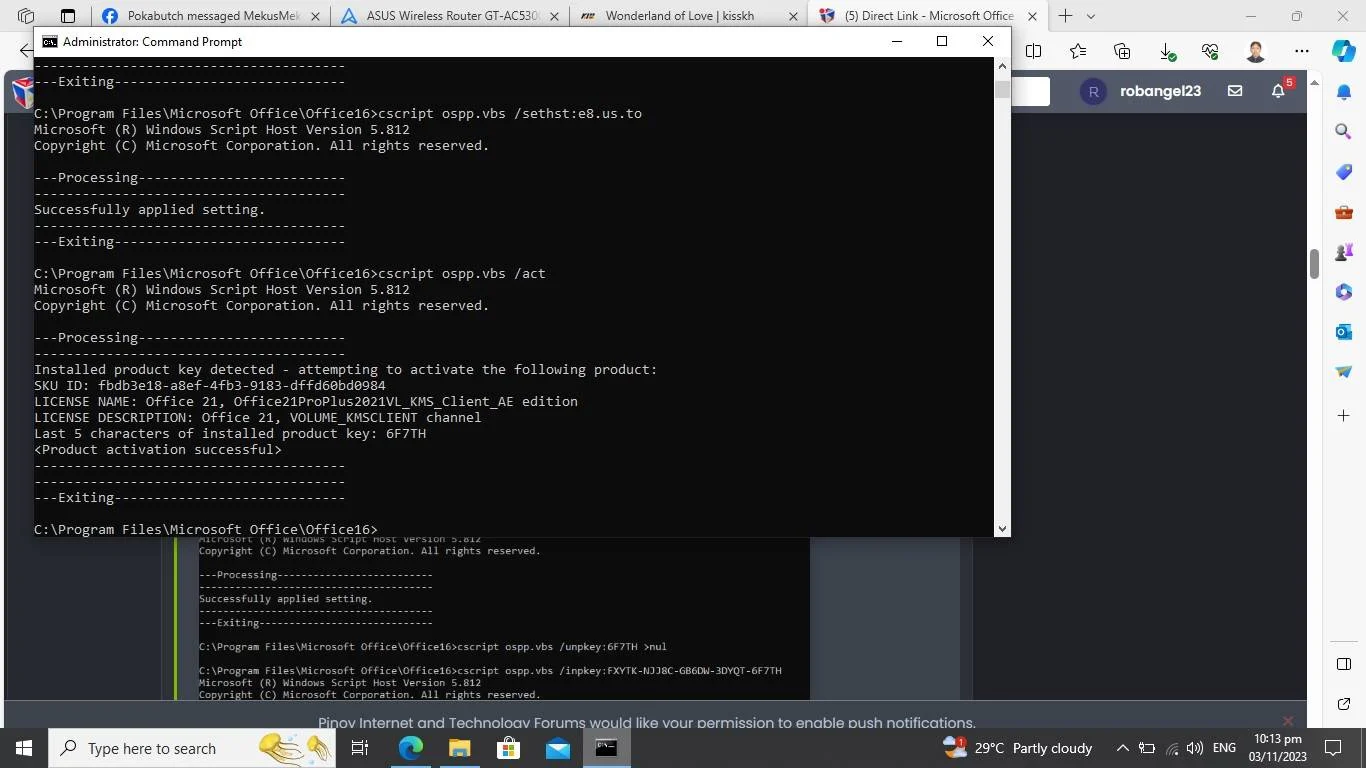Screen dimensions: 1366x768
Task: Open the sidebar Search magnifier icon
Action: [1344, 131]
